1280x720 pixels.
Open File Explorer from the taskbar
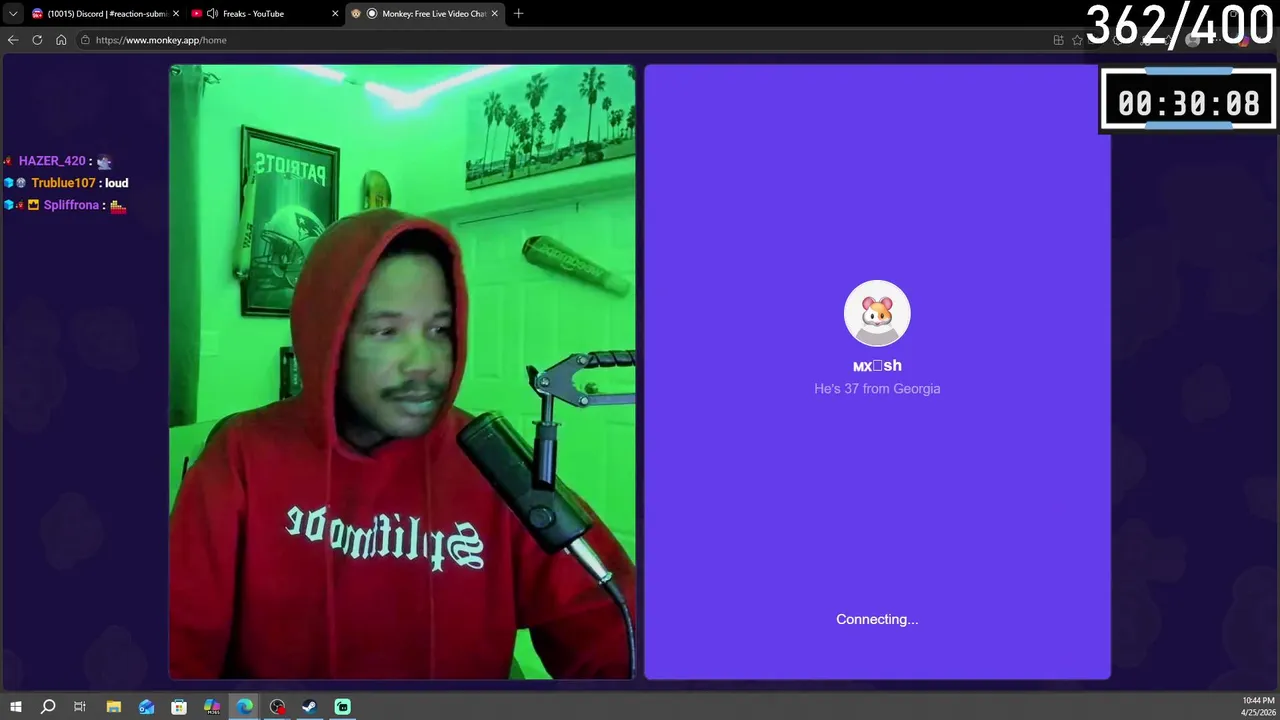click(113, 707)
